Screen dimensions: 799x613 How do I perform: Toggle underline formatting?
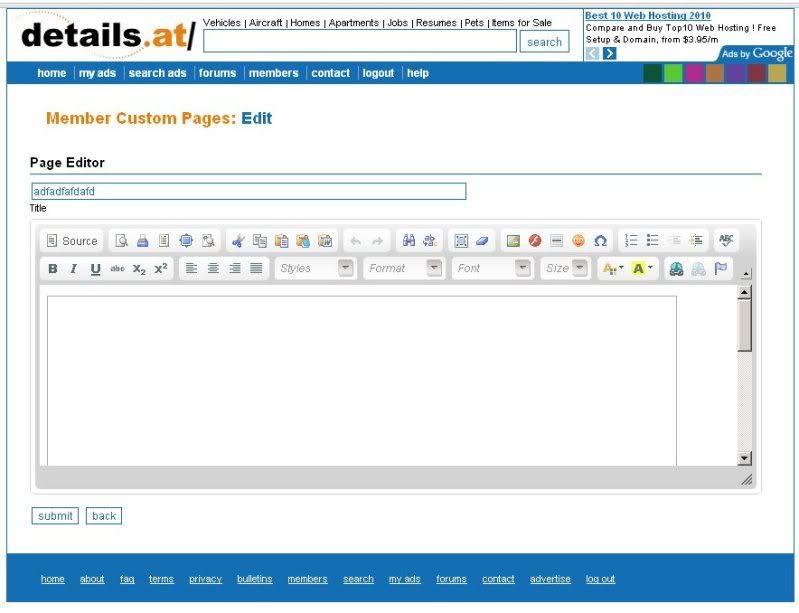coord(95,268)
